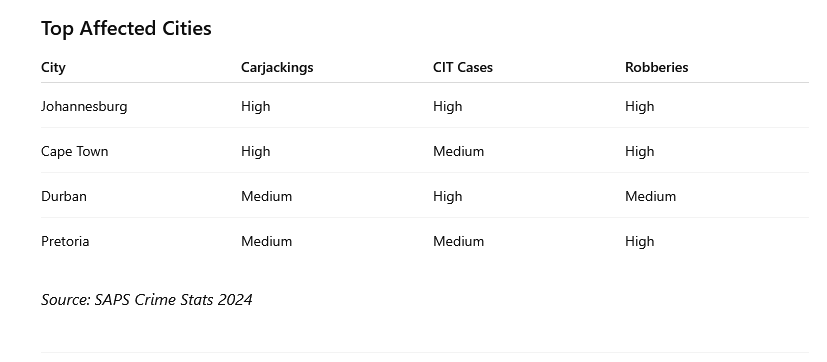
Task: Select Cape Town's Carjackings High cell
Action: [x=255, y=151]
